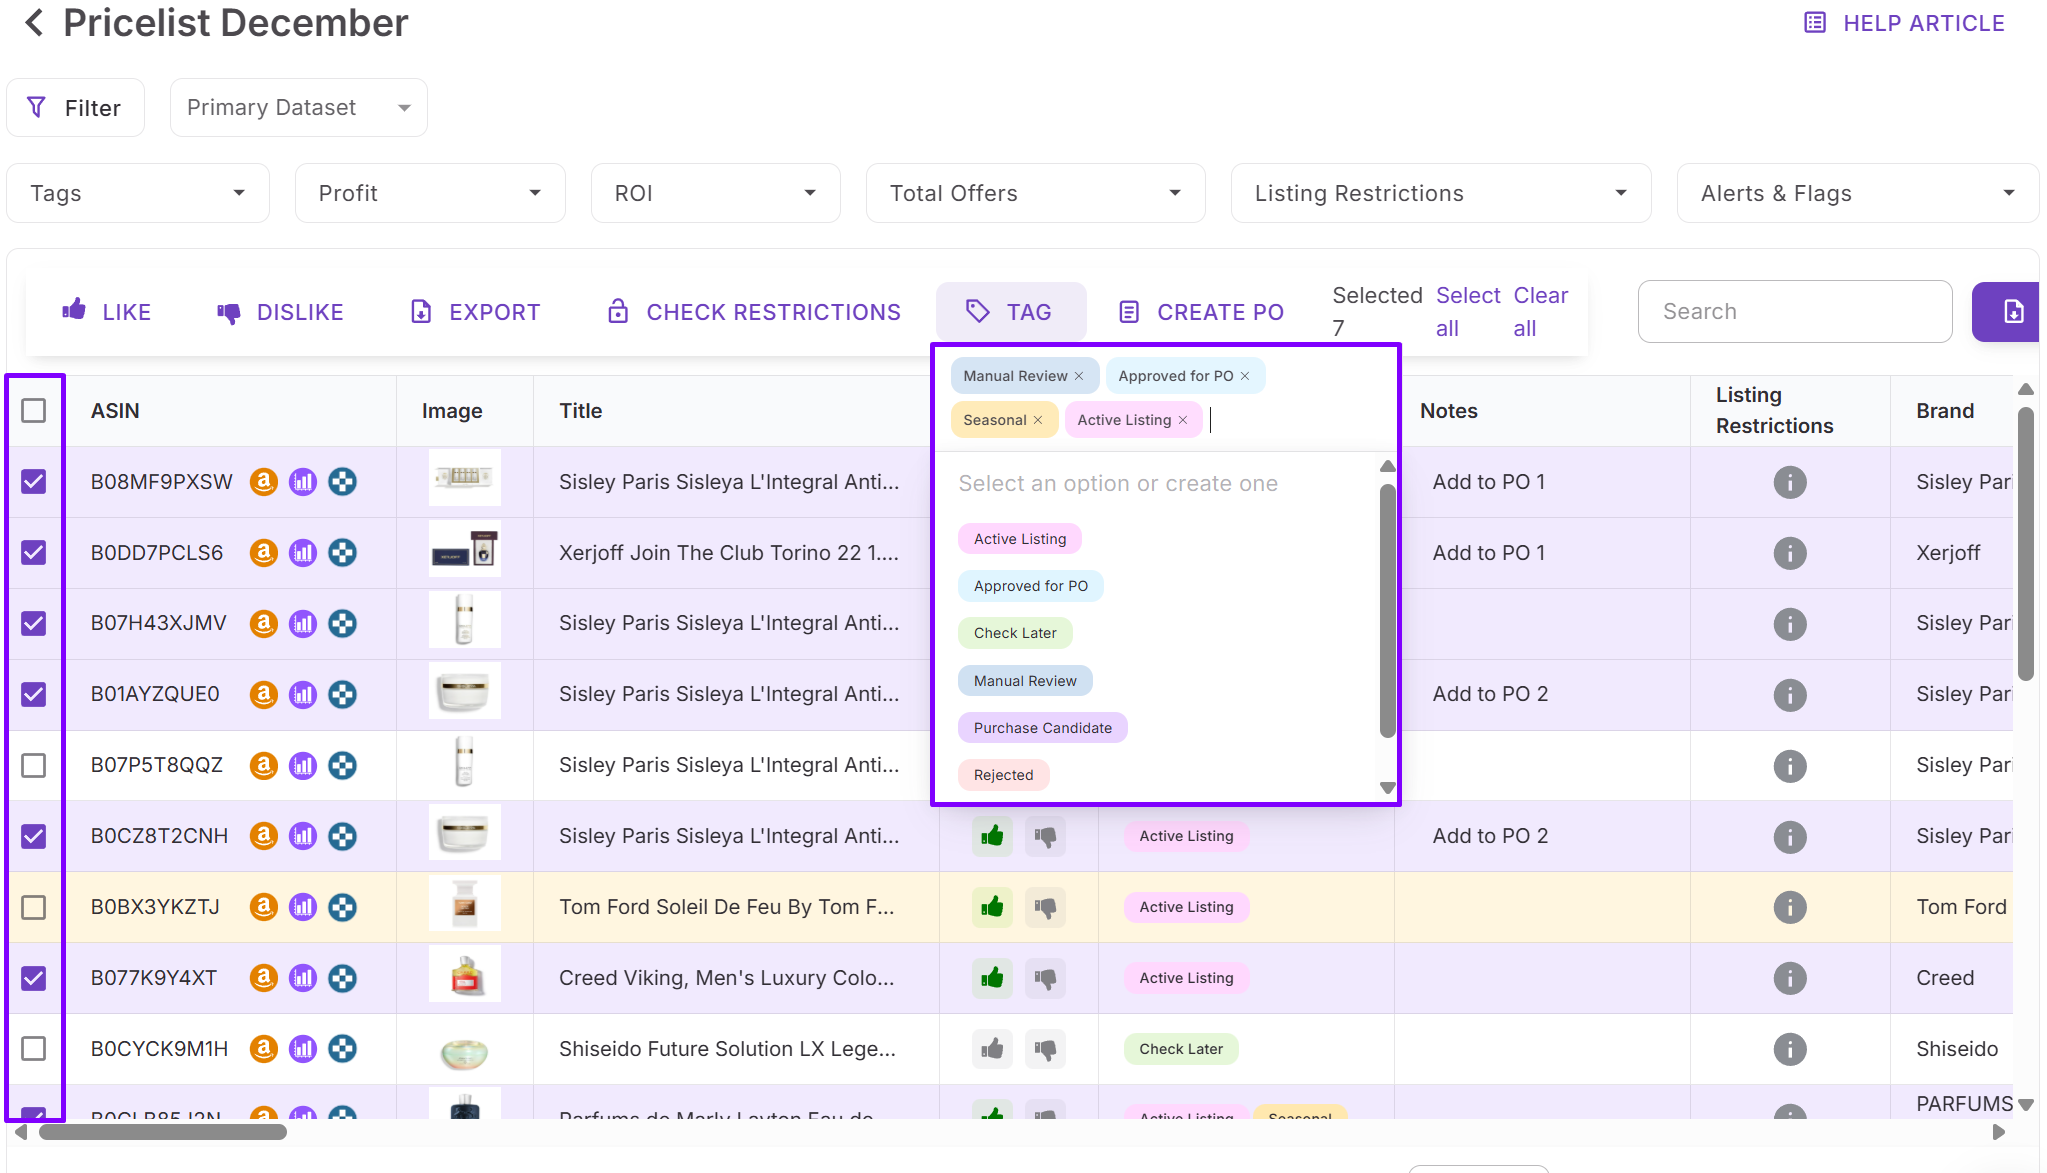This screenshot has width=2047, height=1173.
Task: Select the Export toolbar icon
Action: pos(420,311)
